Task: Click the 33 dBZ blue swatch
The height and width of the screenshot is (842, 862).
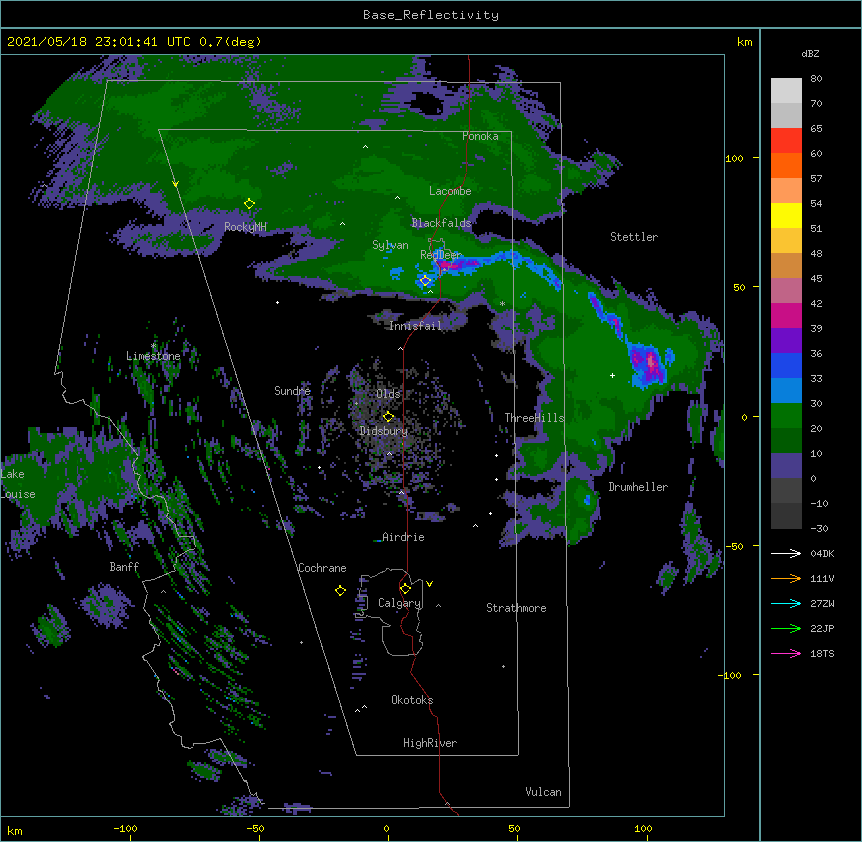Action: (x=786, y=391)
